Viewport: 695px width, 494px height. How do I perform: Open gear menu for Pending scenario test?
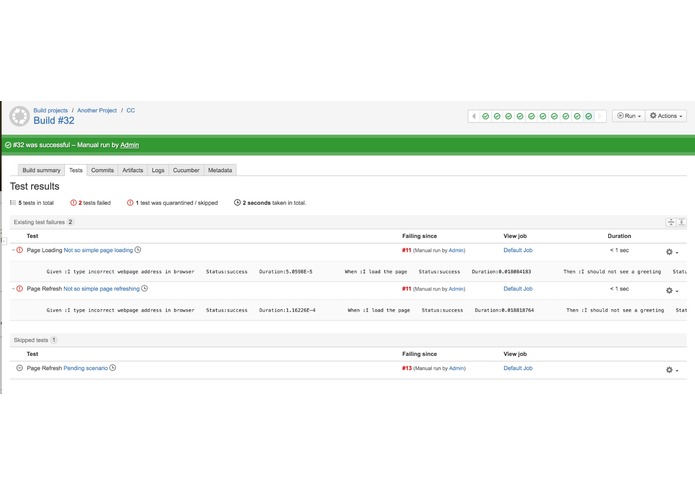[672, 370]
